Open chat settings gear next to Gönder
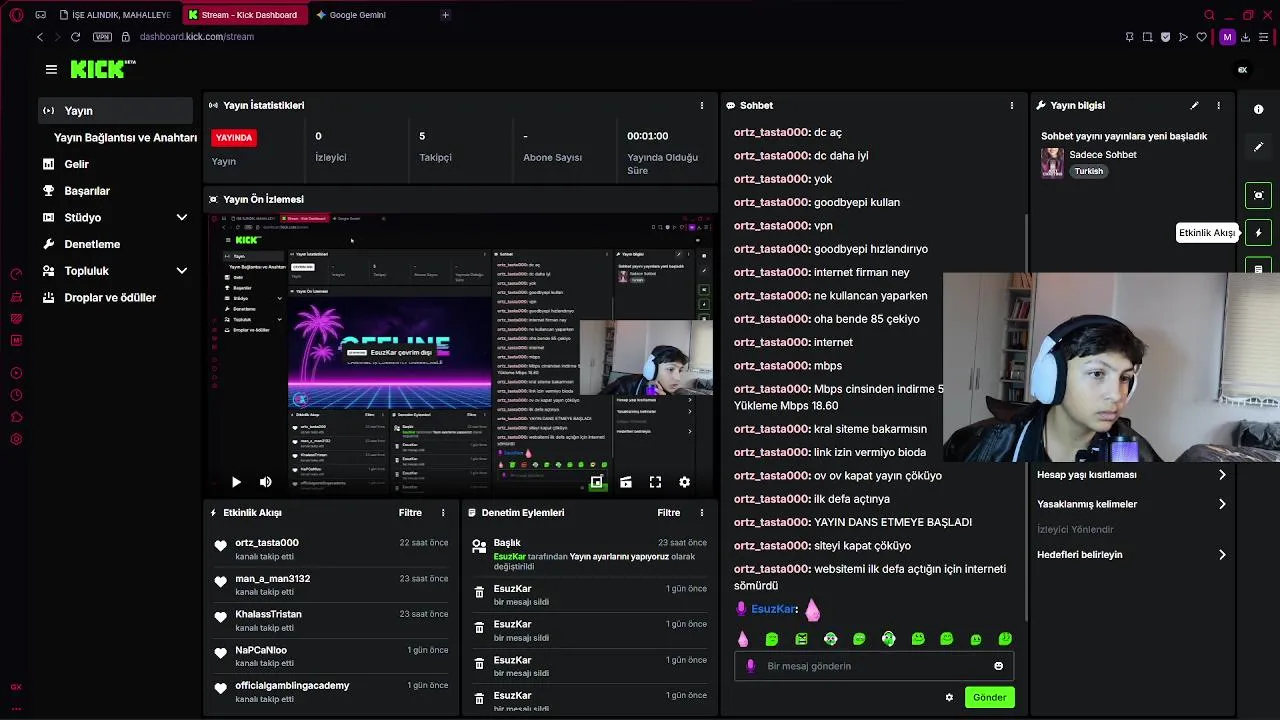 [949, 697]
